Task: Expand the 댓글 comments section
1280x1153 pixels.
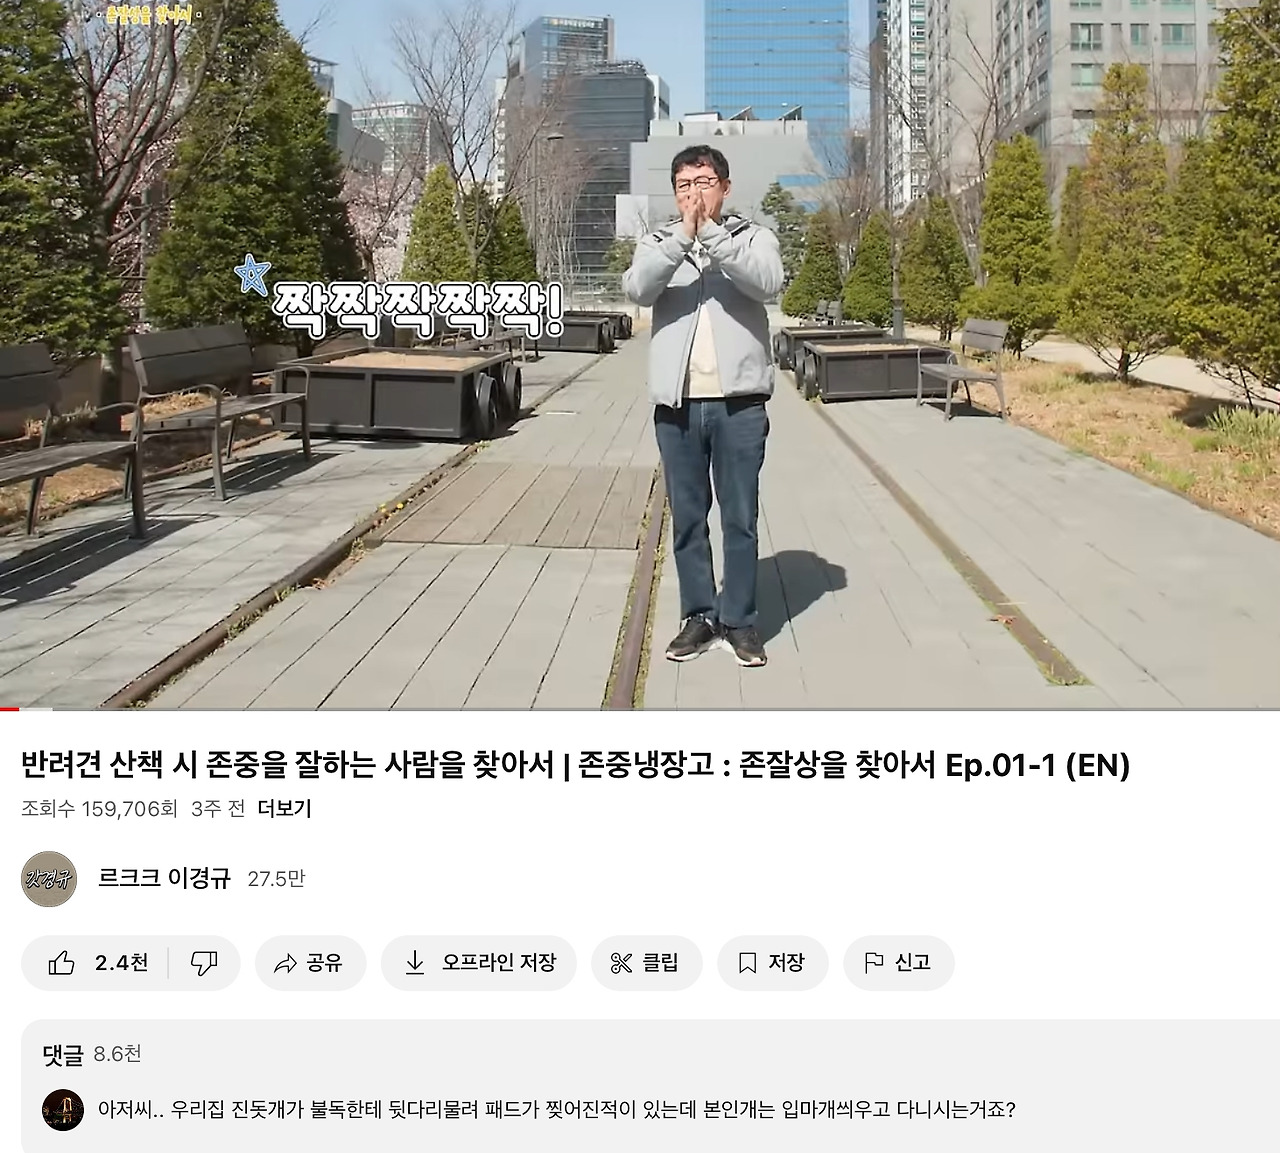Action: point(92,1054)
